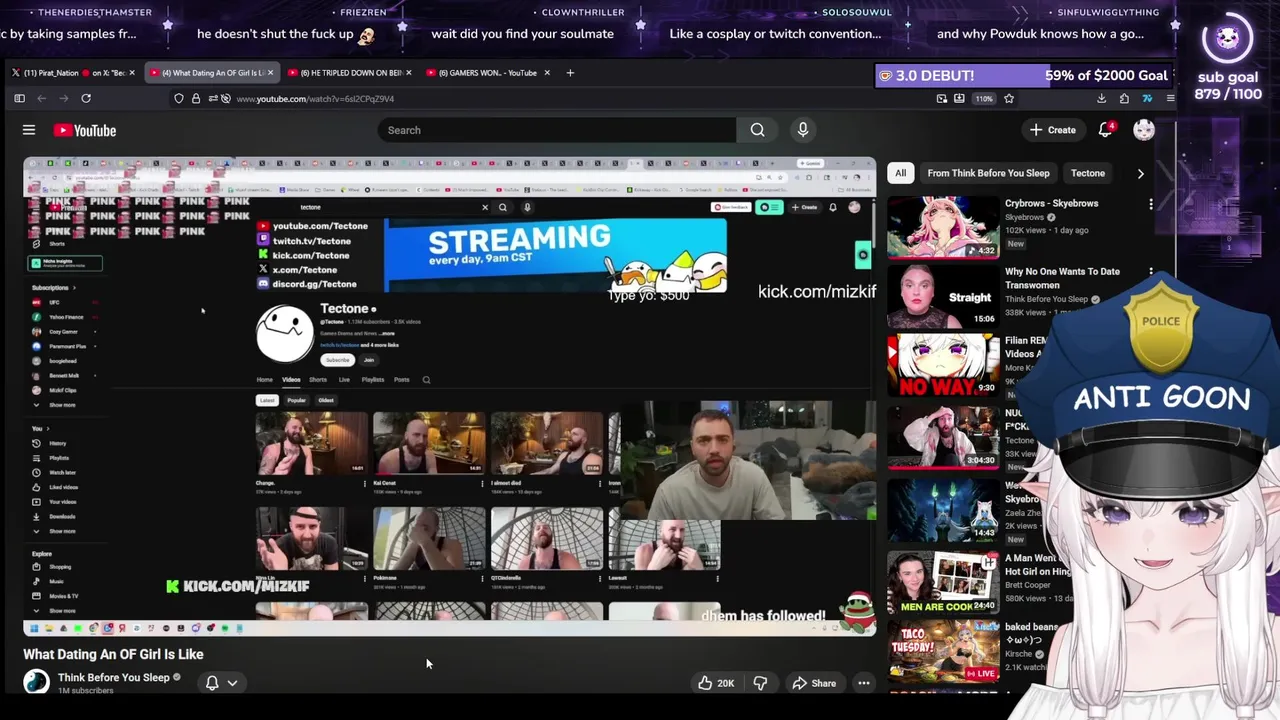The image size is (1280, 720).
Task: Open YouTube notifications bell
Action: 1106,130
